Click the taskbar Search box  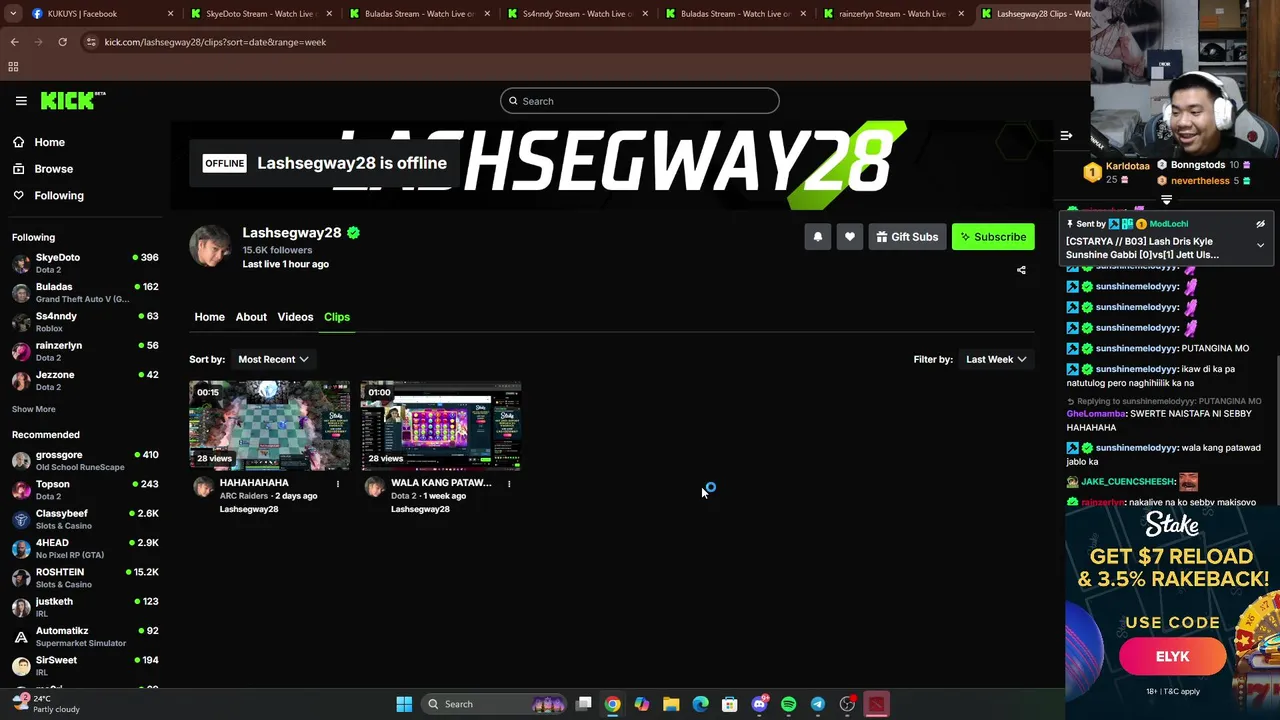click(x=495, y=704)
